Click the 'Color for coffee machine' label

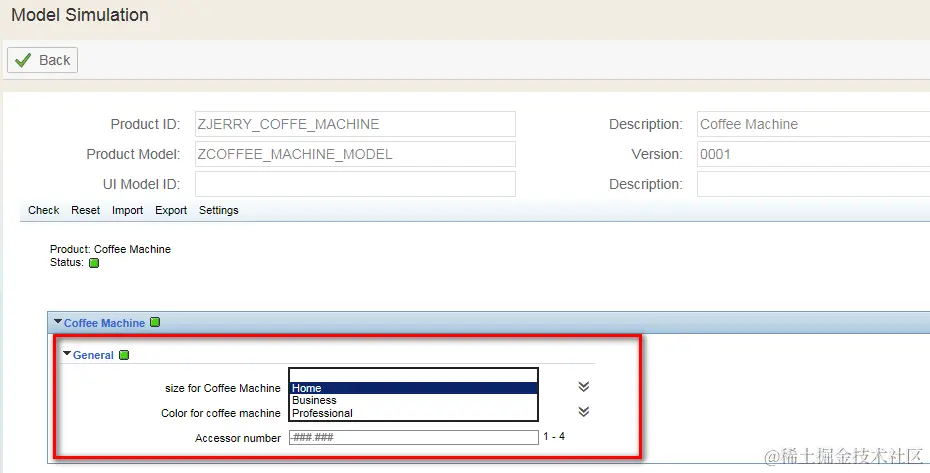(x=221, y=413)
